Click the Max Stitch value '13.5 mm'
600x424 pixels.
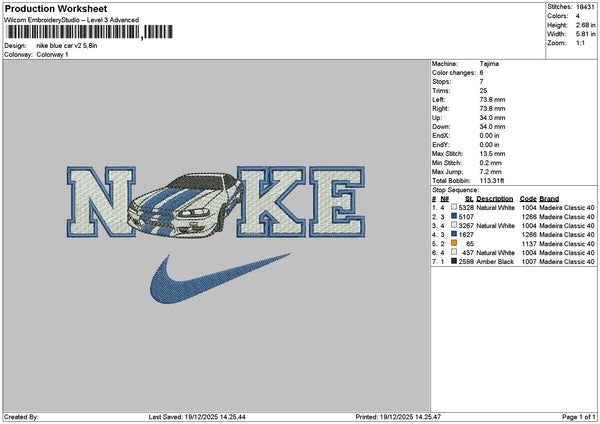point(492,154)
